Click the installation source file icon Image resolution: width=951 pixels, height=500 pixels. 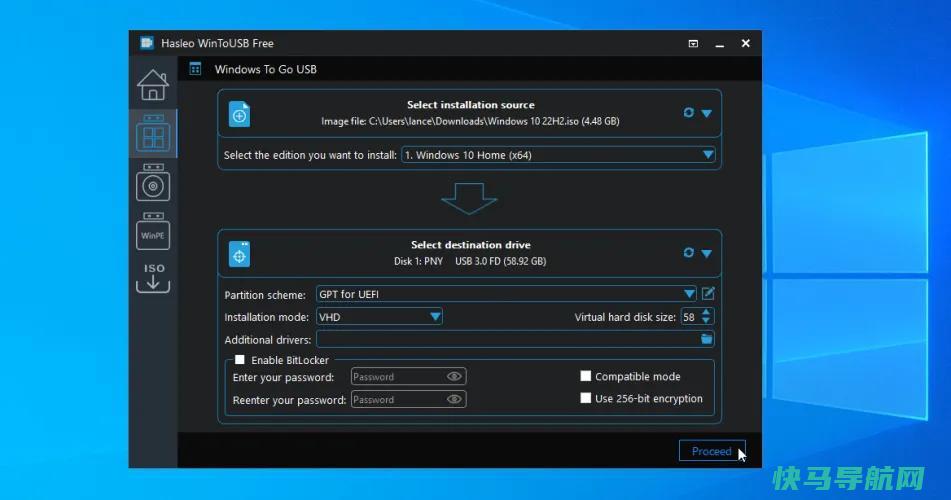(x=240, y=114)
